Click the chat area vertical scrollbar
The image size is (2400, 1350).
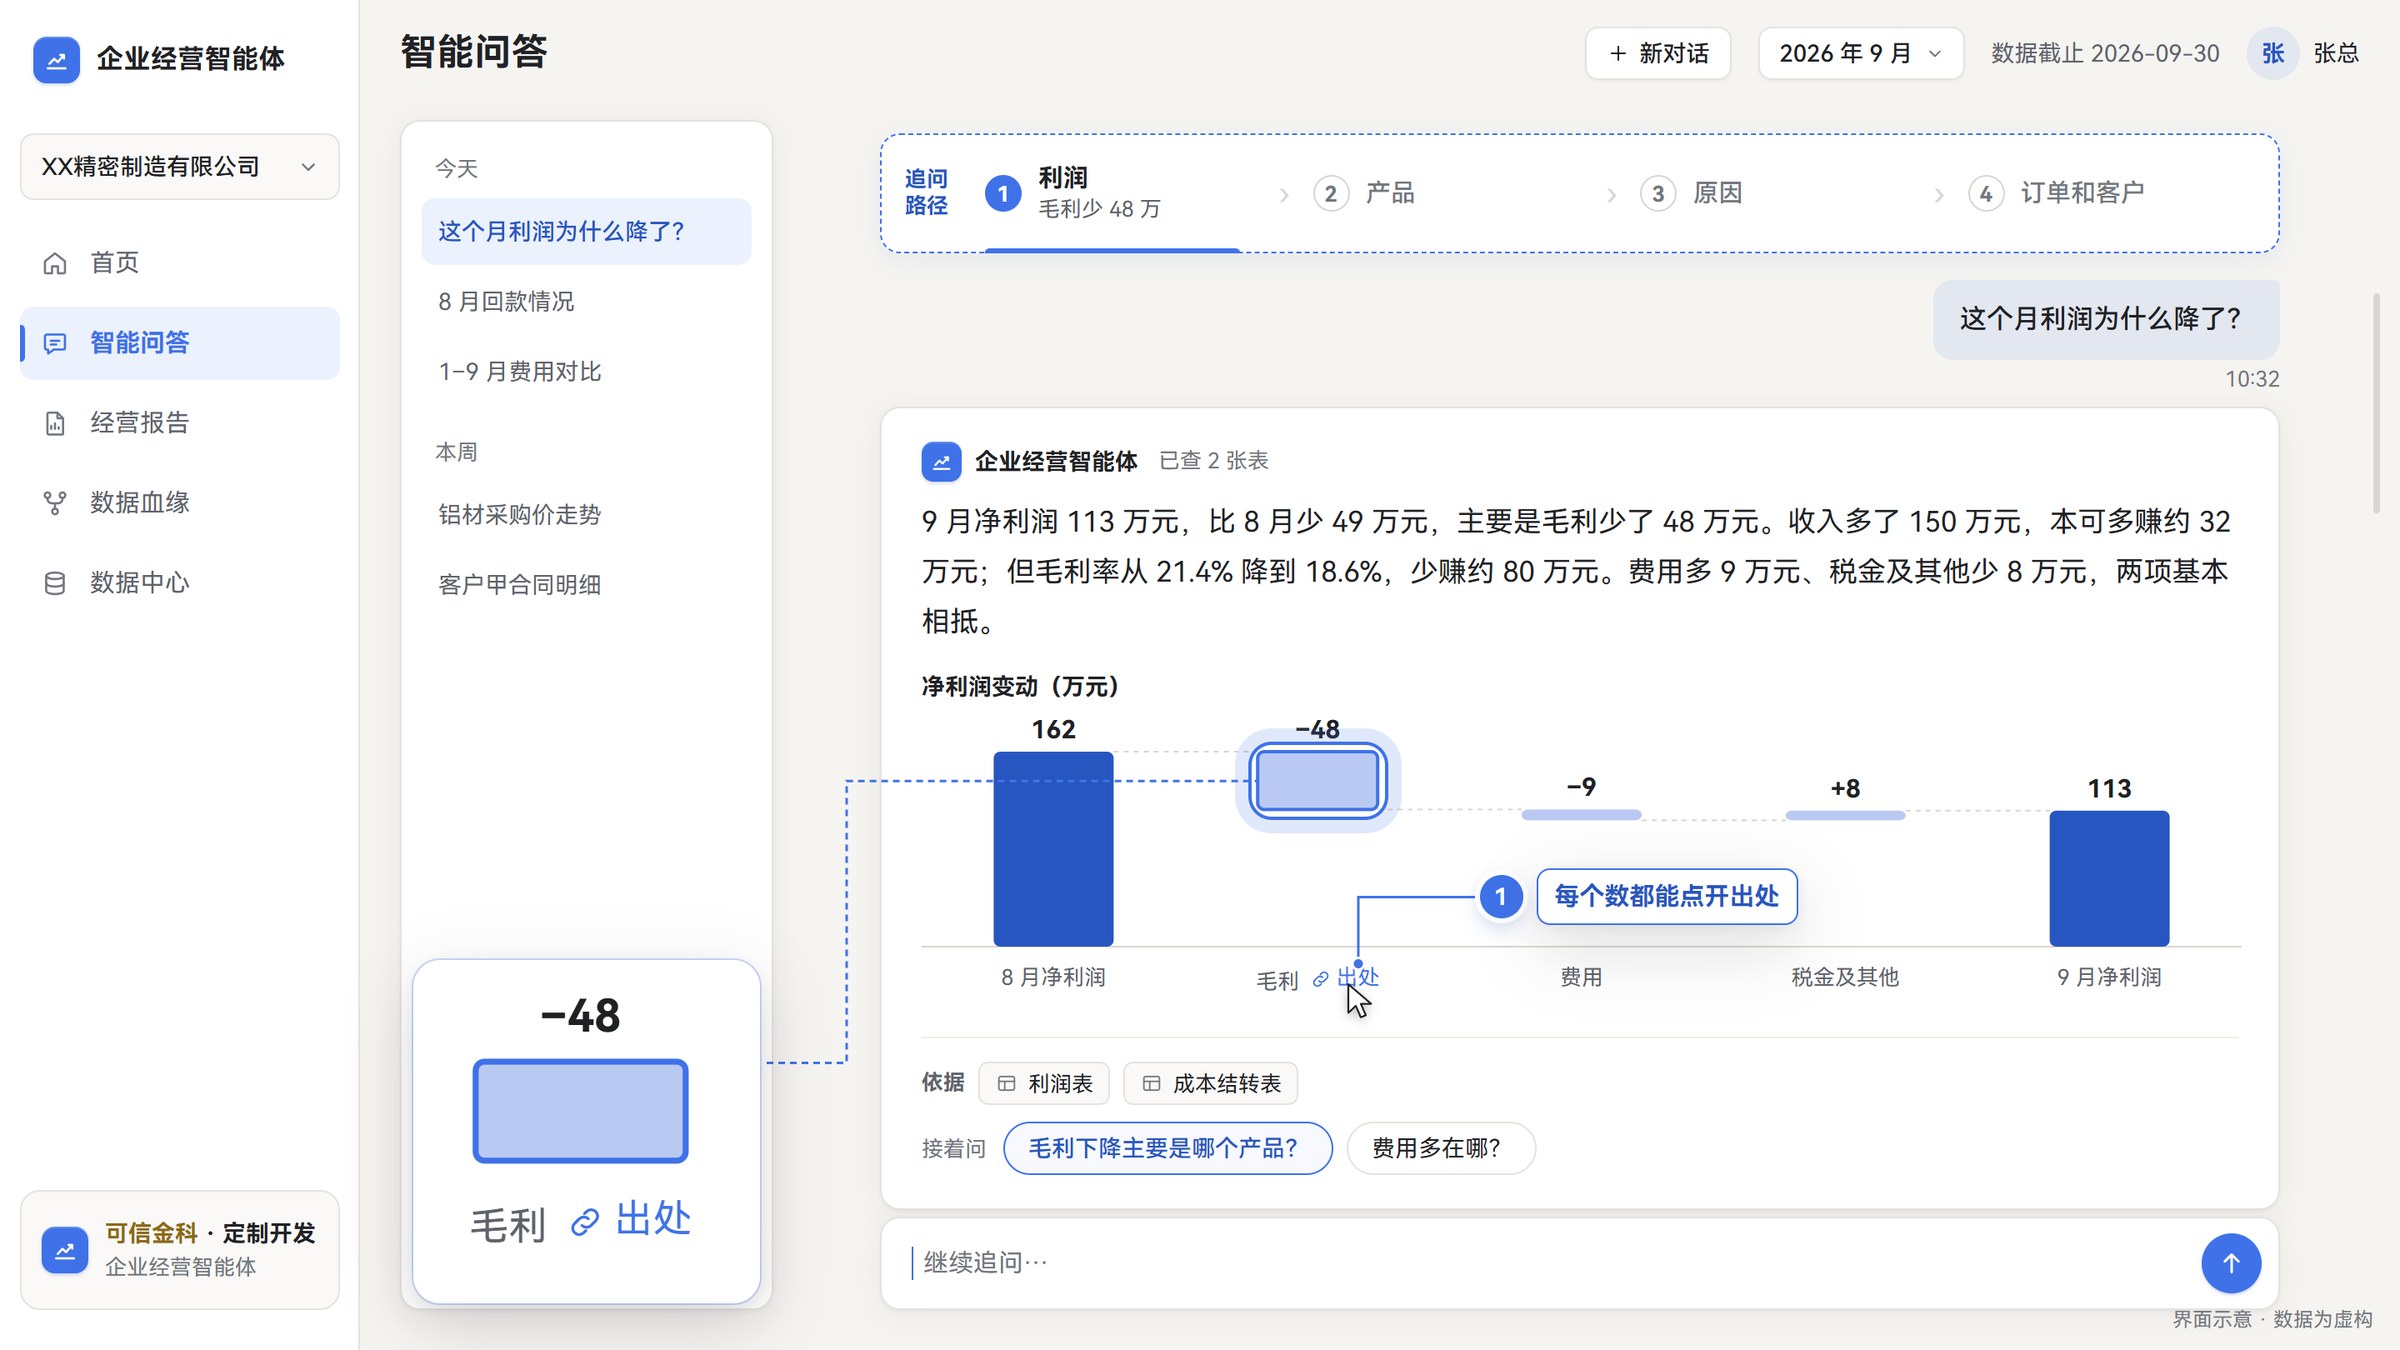point(2376,404)
